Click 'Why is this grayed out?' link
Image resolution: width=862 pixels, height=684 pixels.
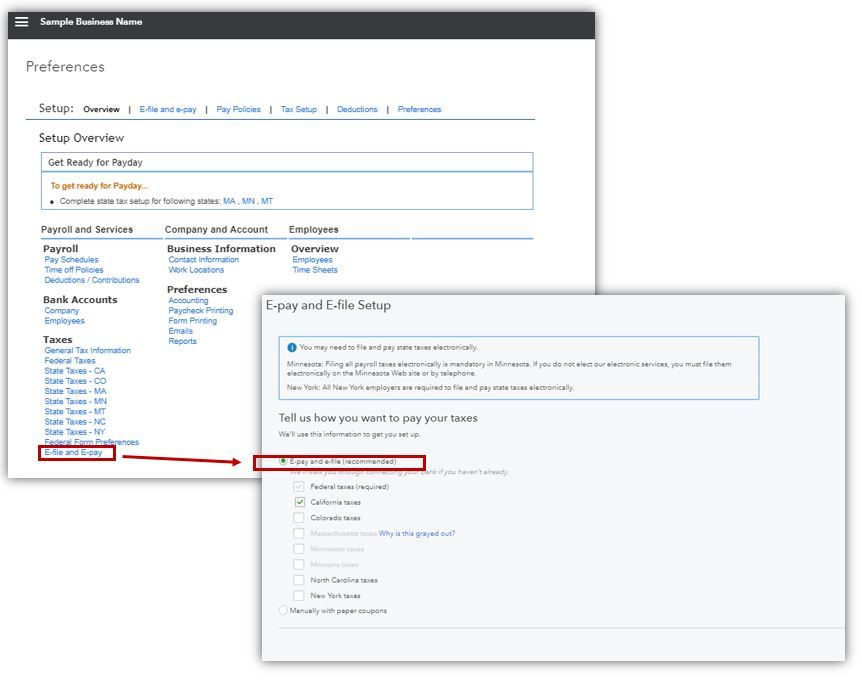[x=417, y=533]
